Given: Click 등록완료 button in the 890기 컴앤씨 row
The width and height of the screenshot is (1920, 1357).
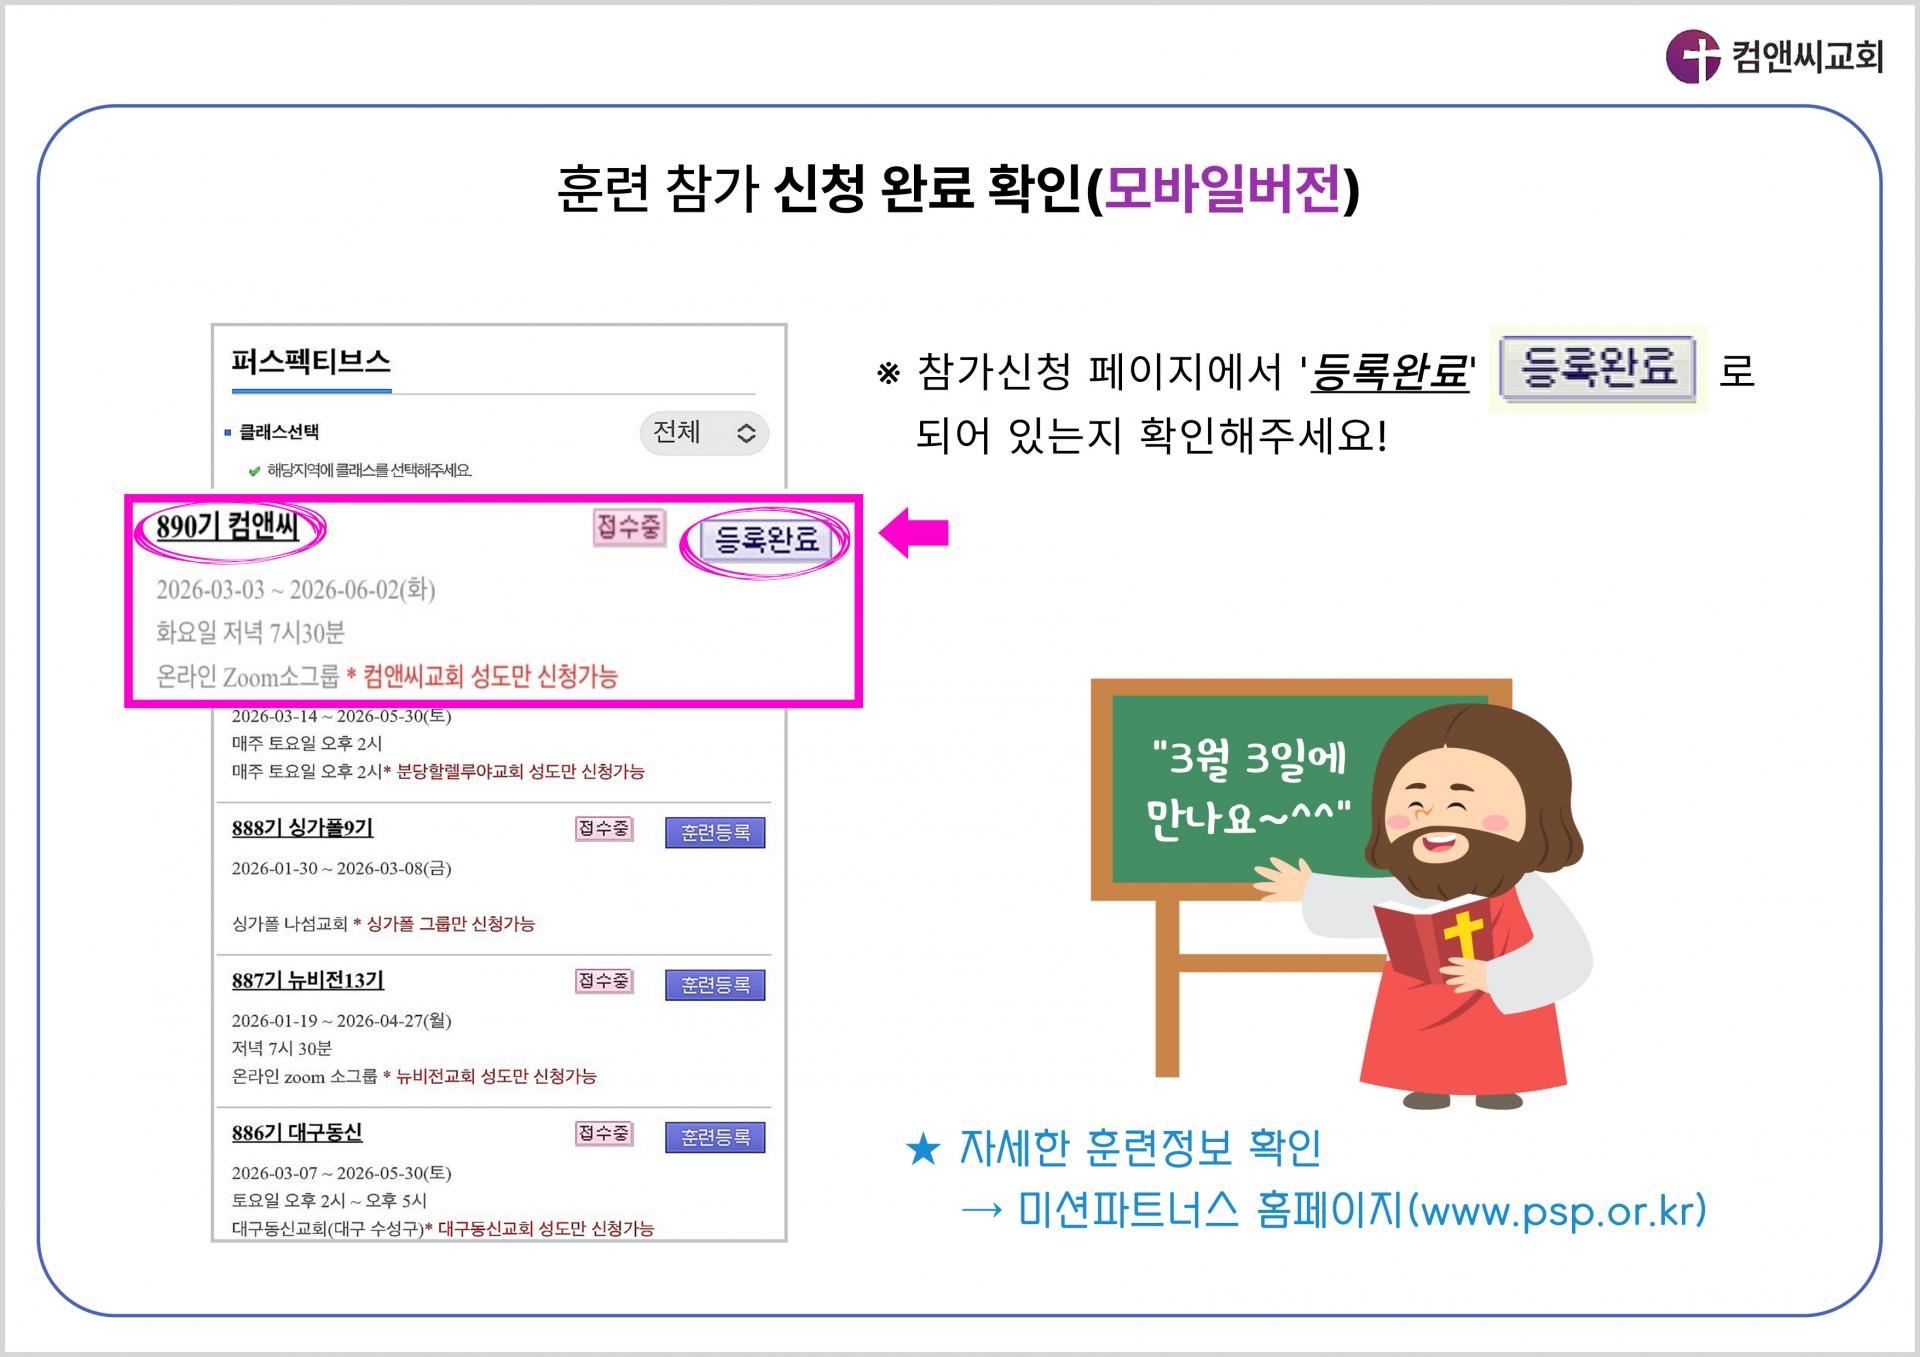Looking at the screenshot, I should point(766,540).
